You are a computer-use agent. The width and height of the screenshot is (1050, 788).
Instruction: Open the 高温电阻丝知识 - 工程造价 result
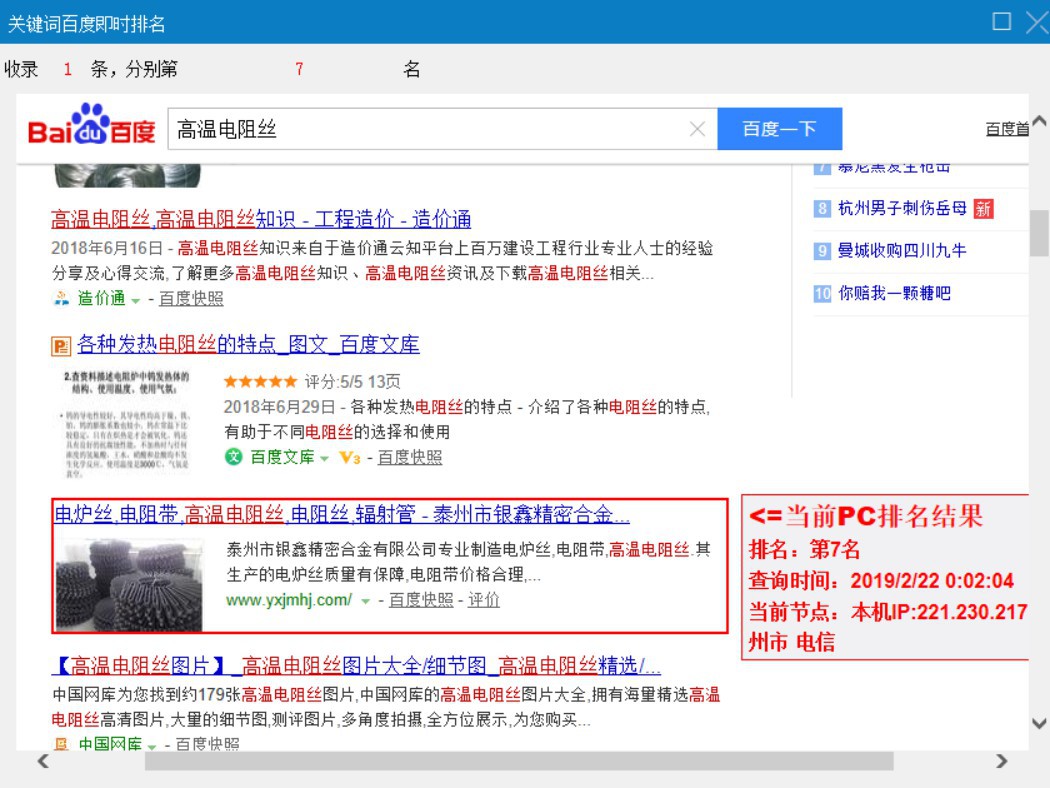point(261,219)
